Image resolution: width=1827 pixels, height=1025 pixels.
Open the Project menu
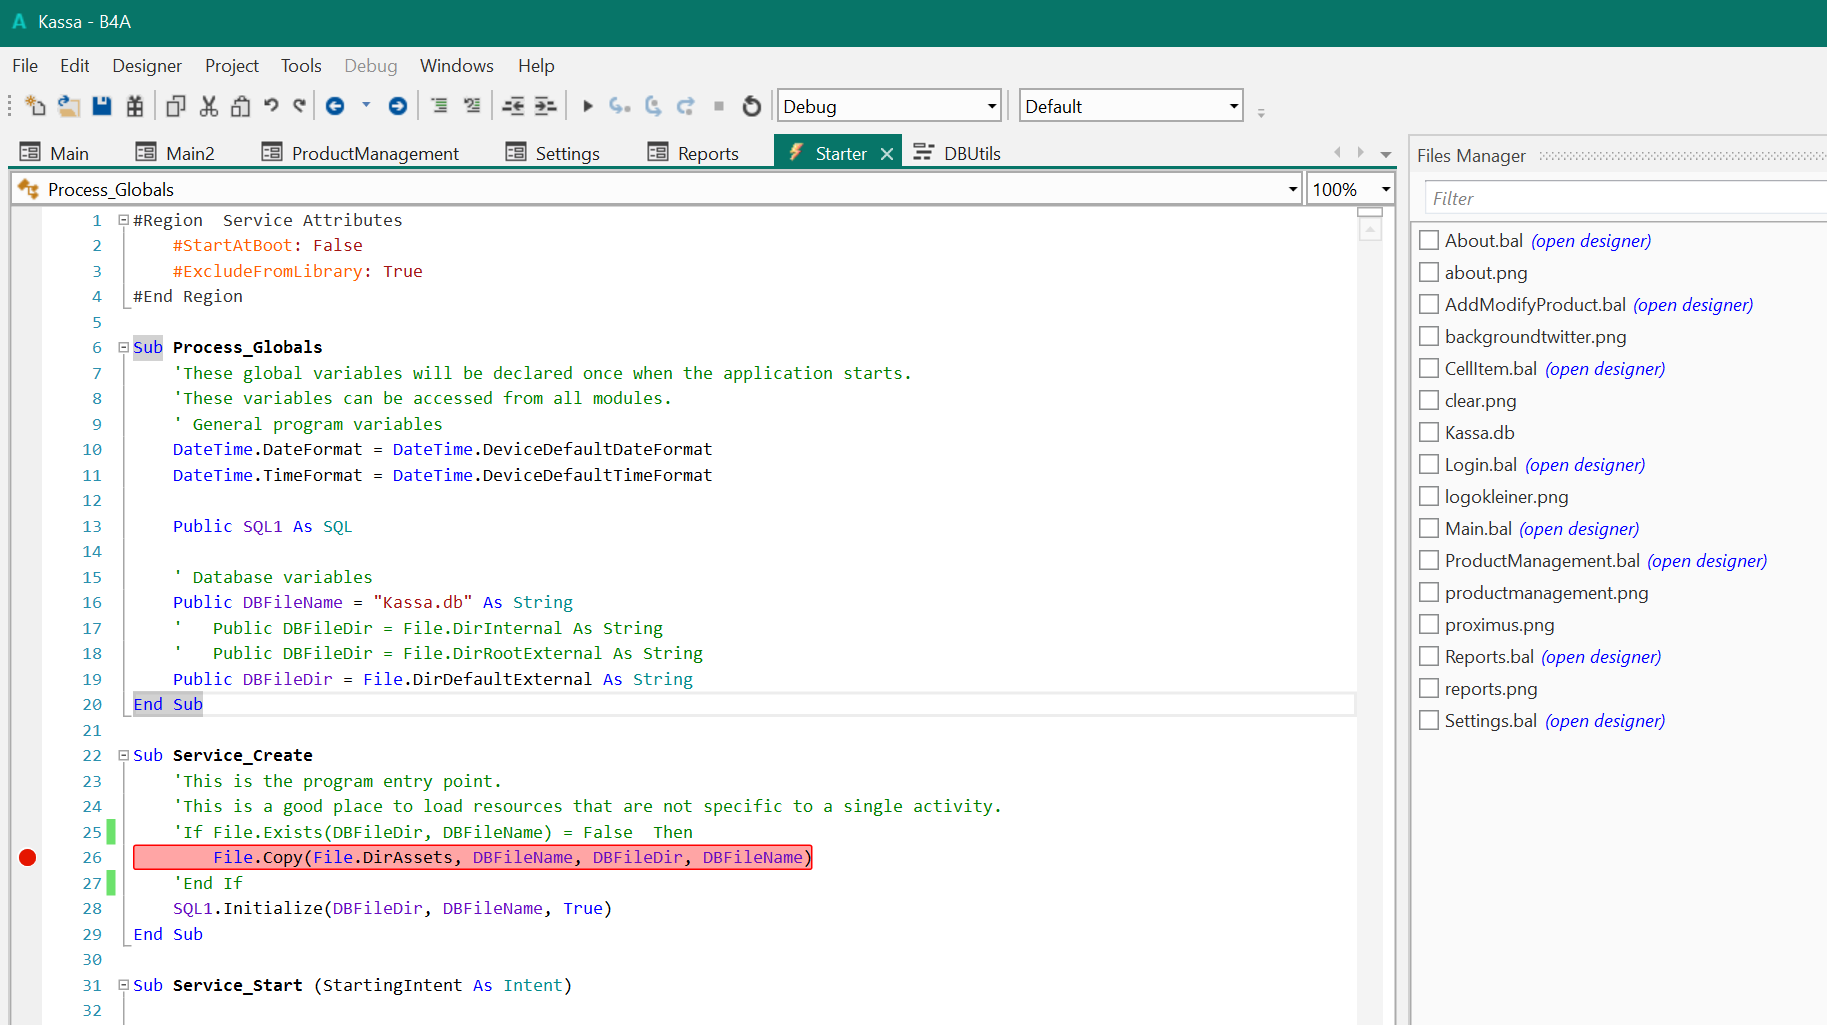(231, 66)
